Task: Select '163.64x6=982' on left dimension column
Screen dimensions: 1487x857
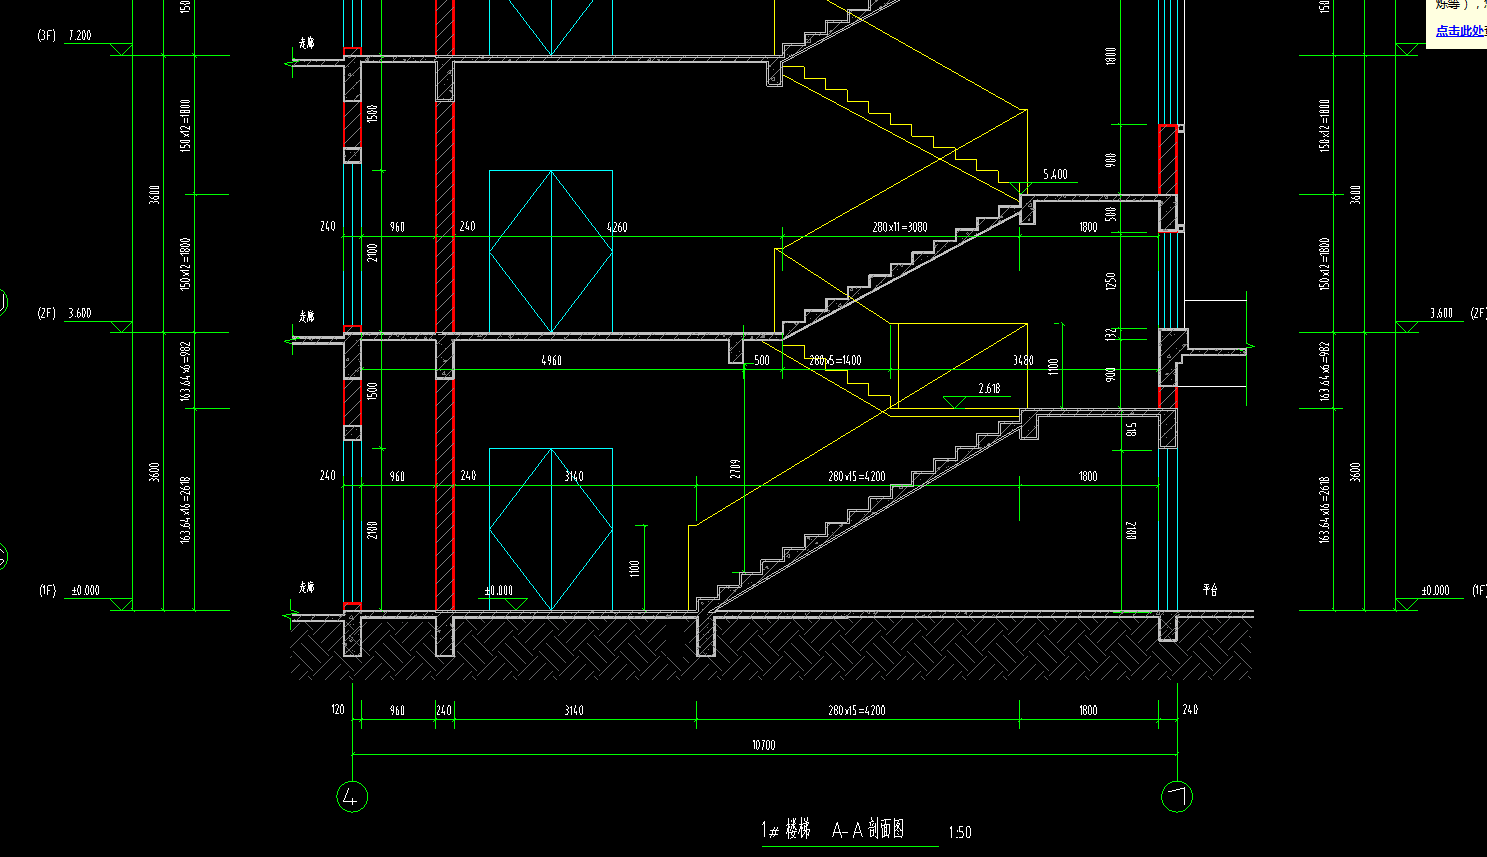Action: click(185, 371)
